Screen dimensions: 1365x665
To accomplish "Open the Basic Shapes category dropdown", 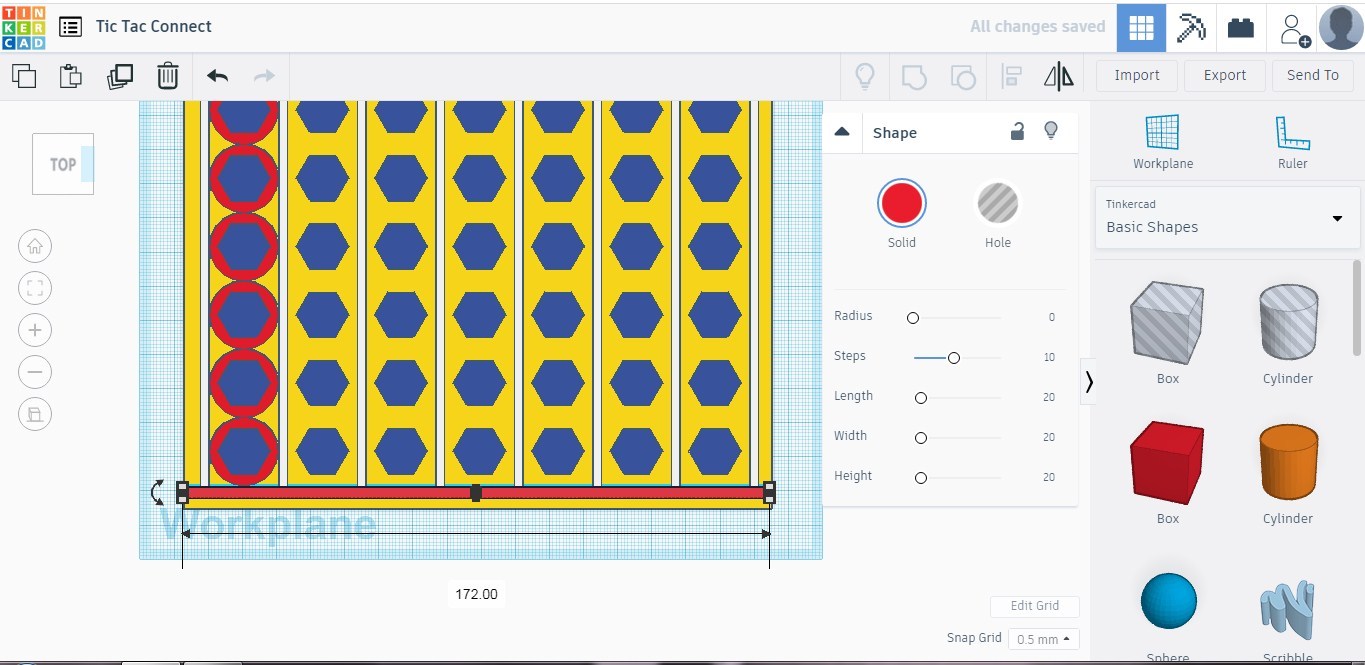I will coord(1227,217).
